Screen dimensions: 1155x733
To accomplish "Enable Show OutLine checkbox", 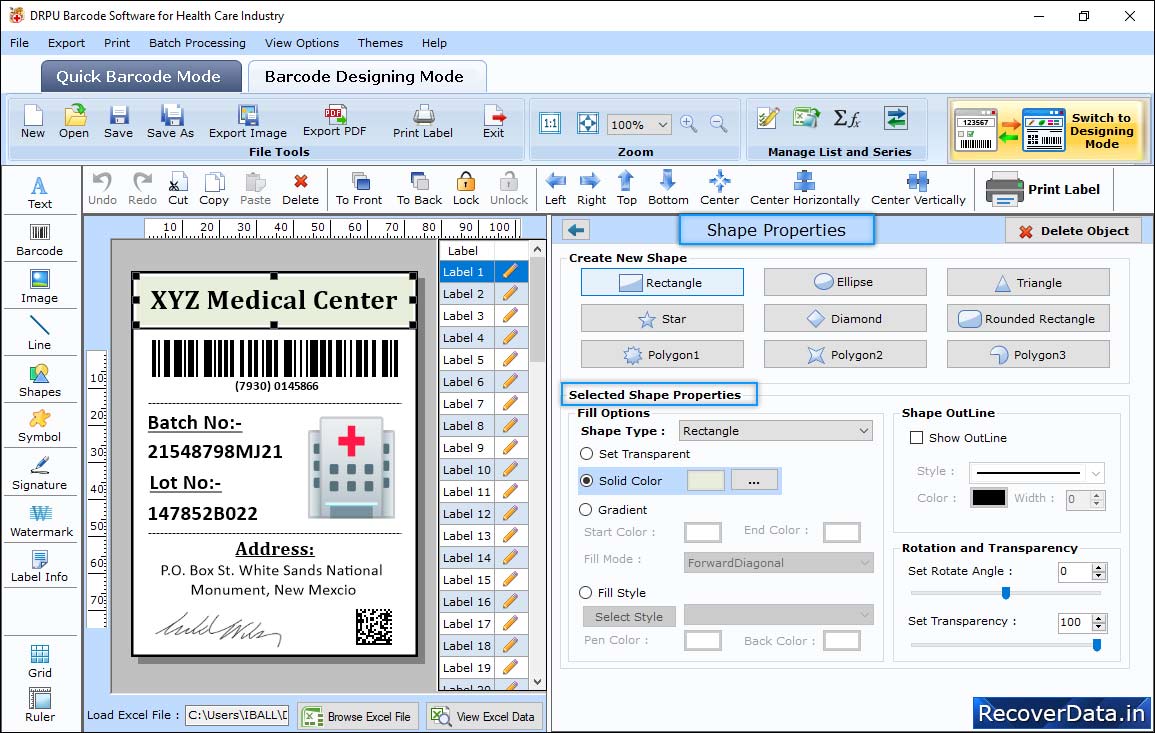I will click(916, 438).
